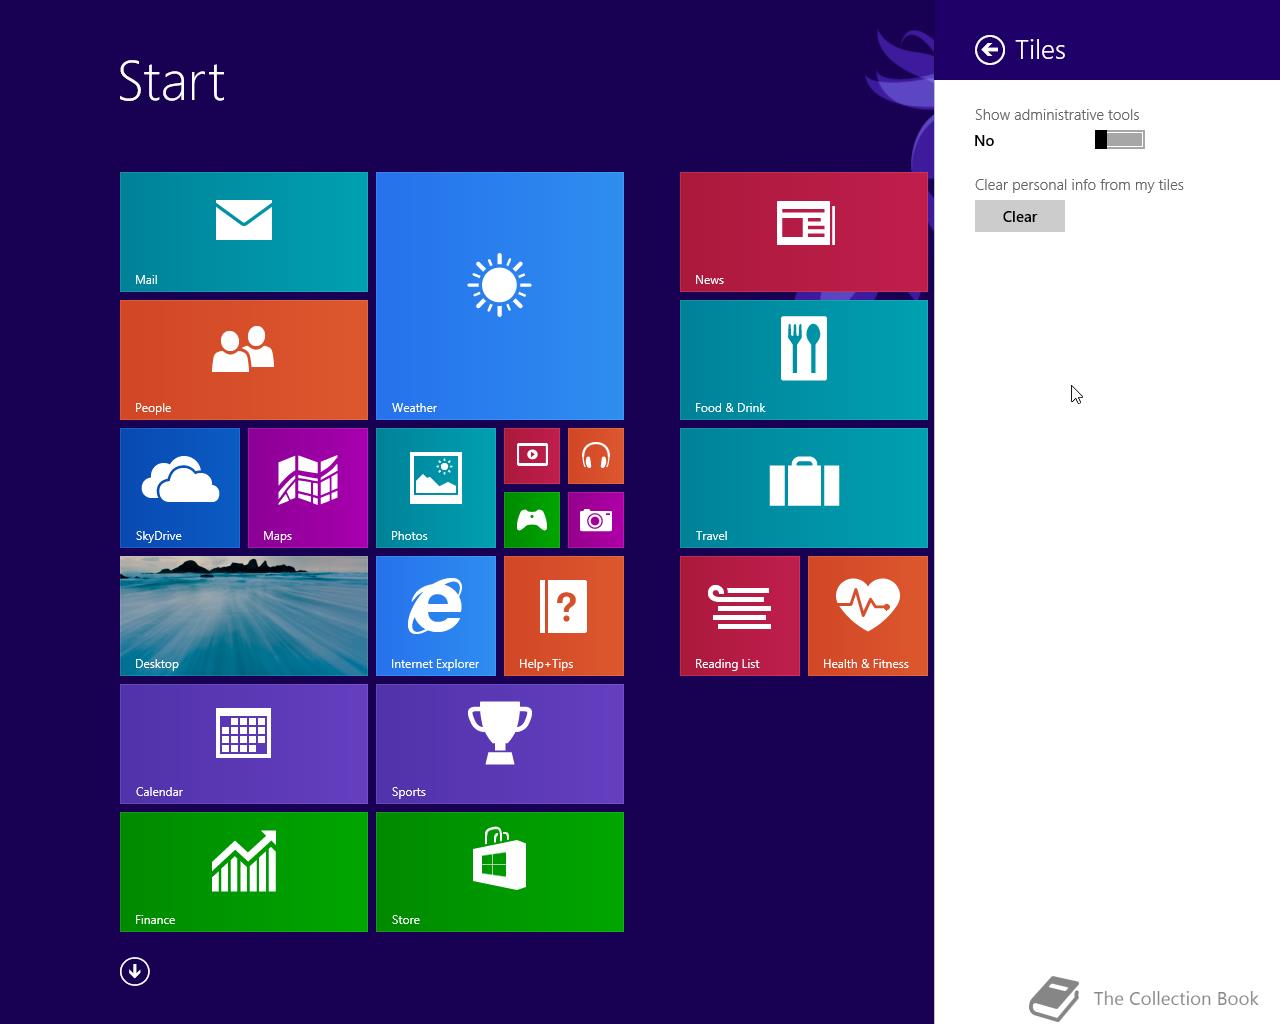Open the Weather tile
The image size is (1280, 1024).
click(x=500, y=296)
